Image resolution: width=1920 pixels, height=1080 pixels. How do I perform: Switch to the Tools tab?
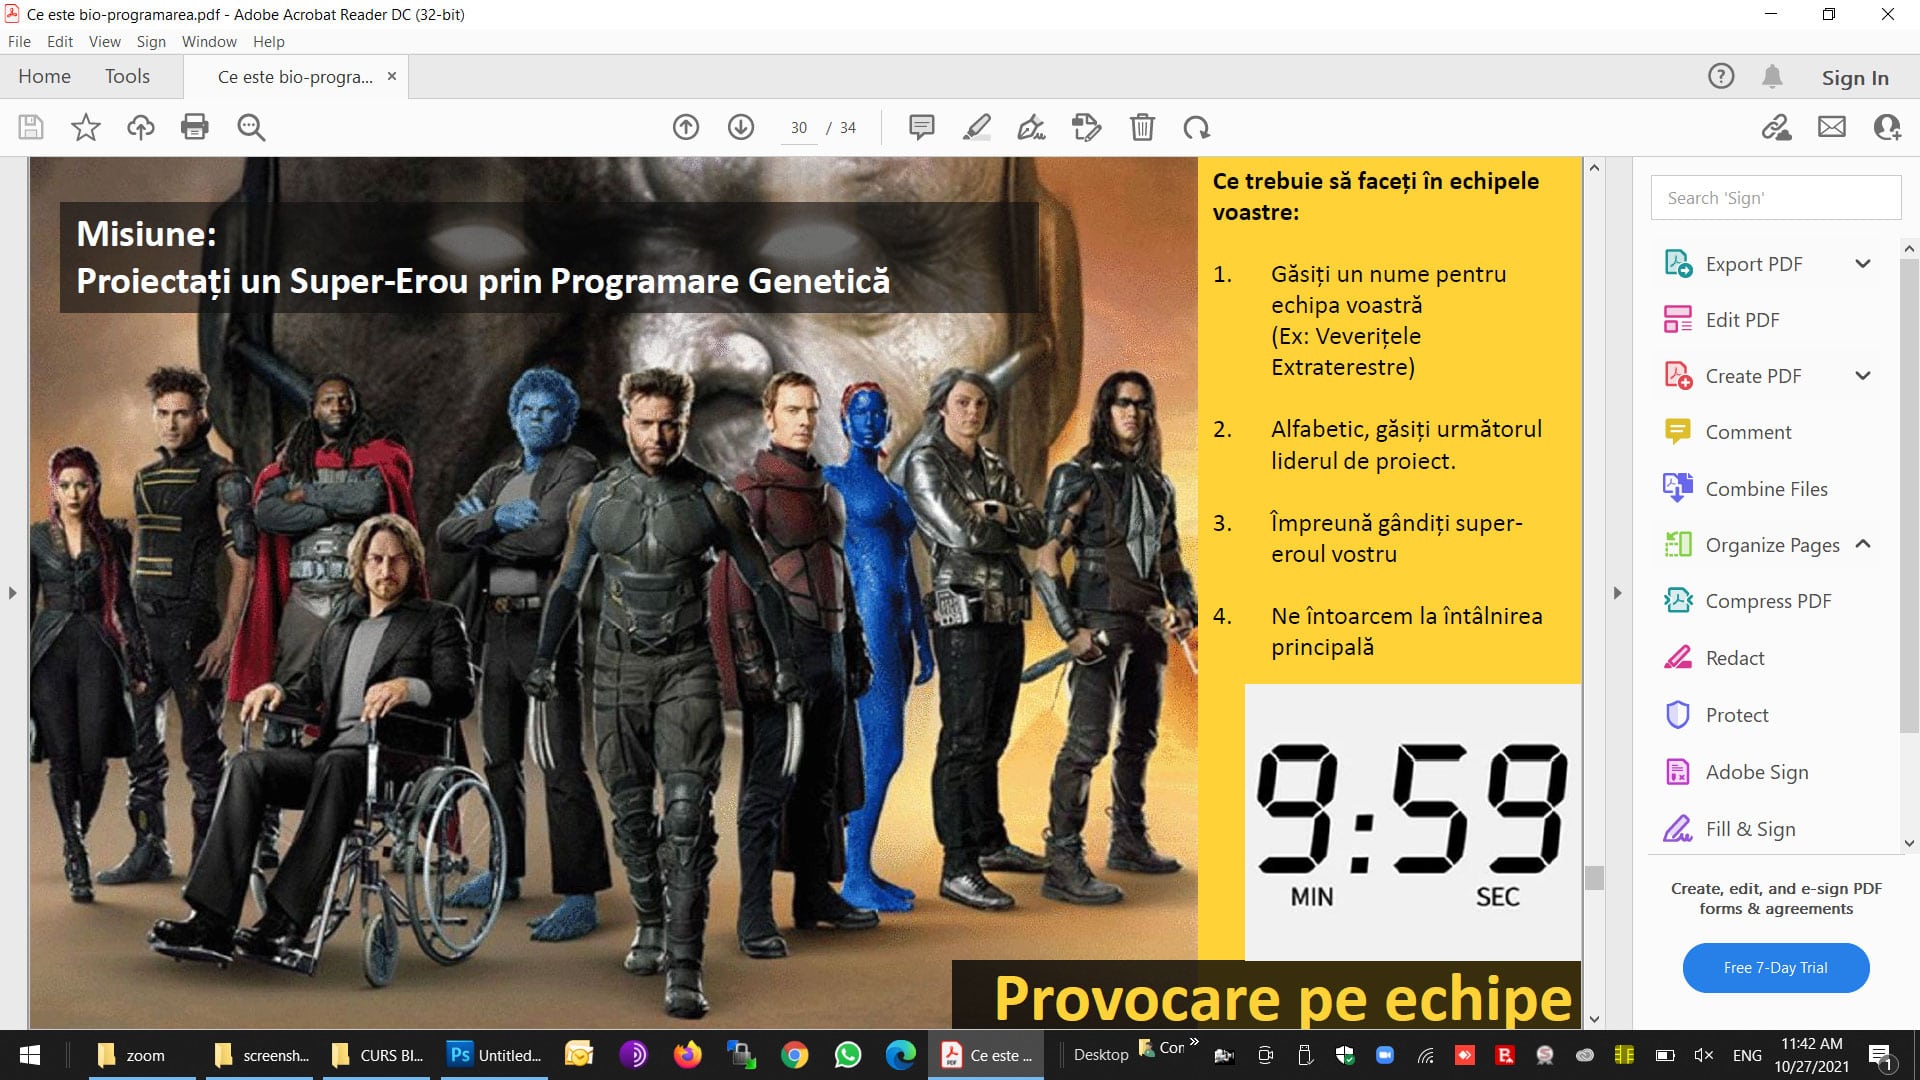click(127, 76)
